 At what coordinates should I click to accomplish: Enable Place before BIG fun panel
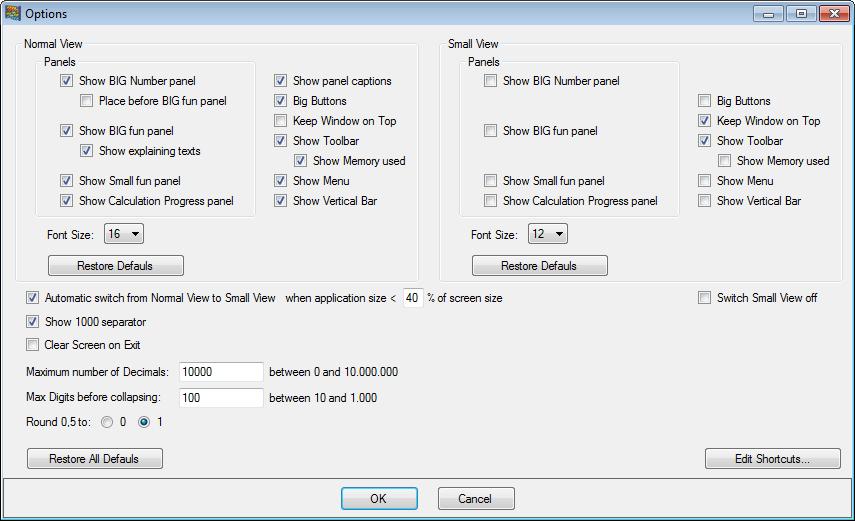87,101
